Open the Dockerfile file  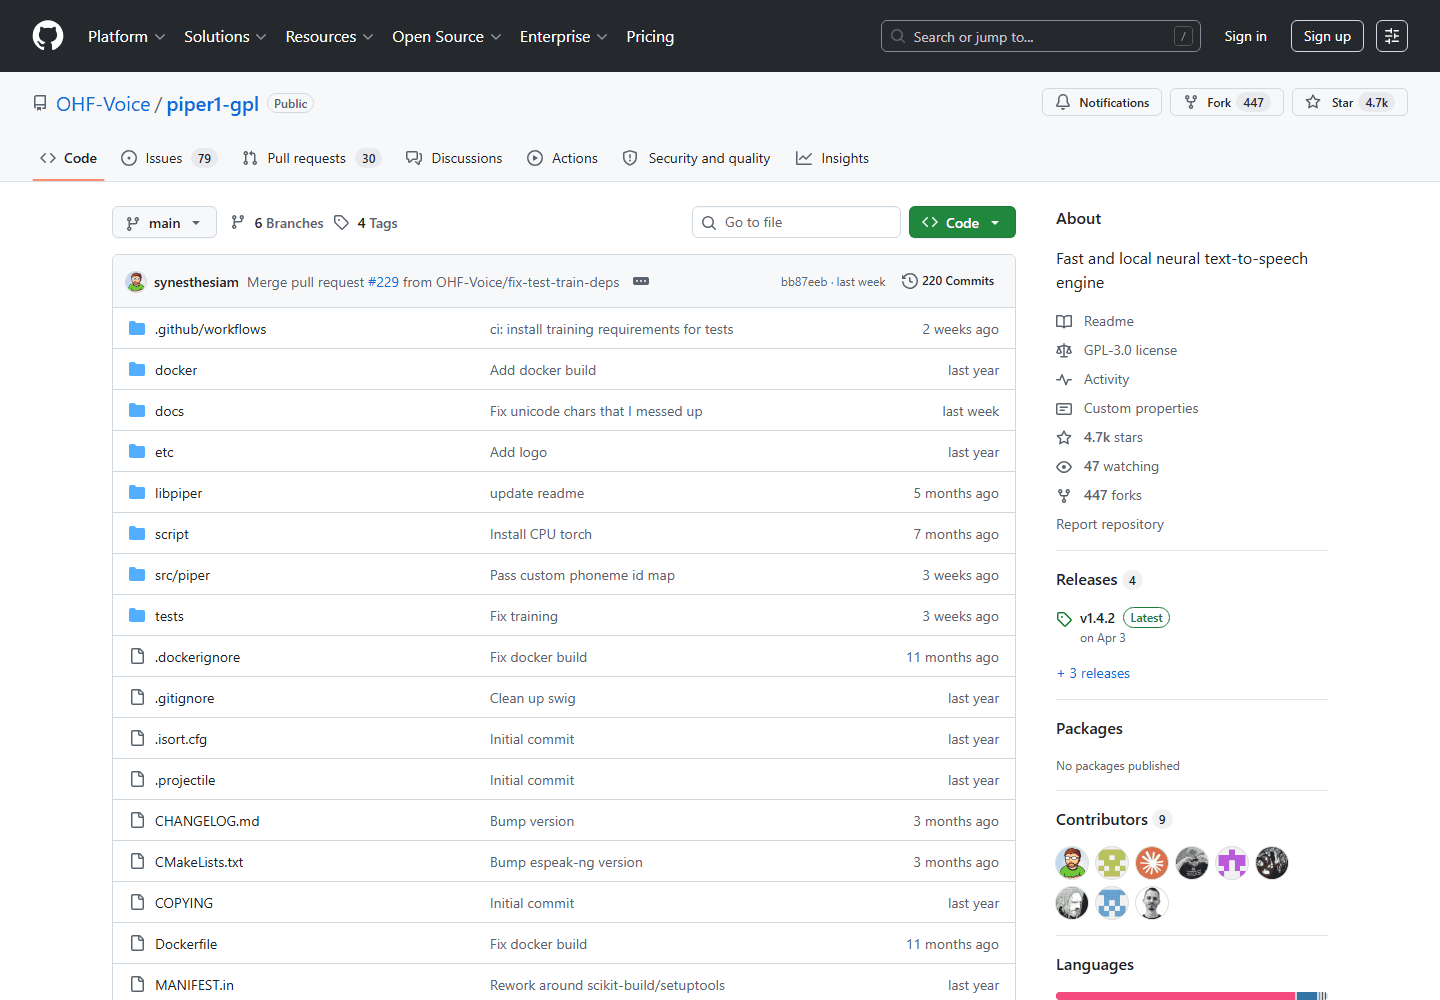coord(186,944)
